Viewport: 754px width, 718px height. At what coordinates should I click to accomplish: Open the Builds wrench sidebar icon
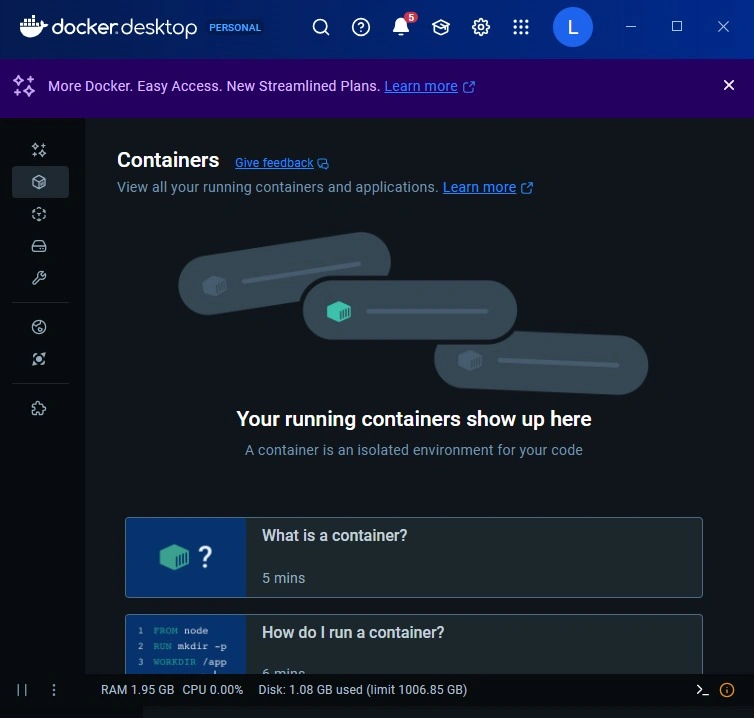point(39,278)
